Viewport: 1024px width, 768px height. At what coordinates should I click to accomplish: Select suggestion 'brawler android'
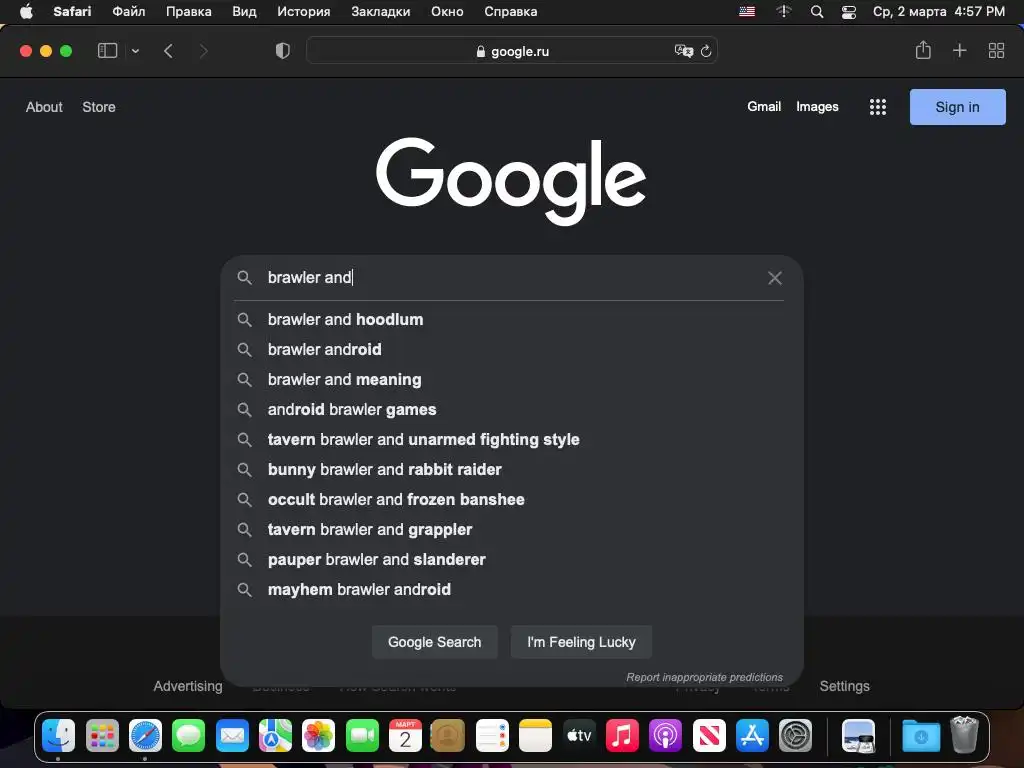[511, 349]
